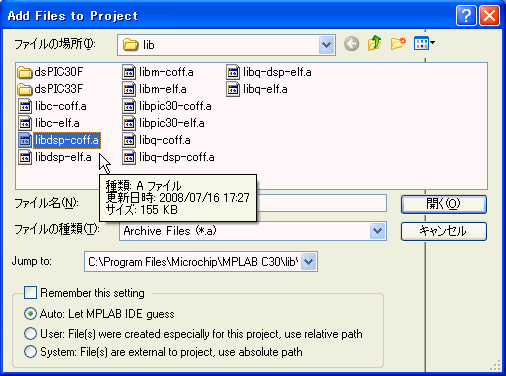
Task: Click the up one level folder icon
Action: point(375,43)
